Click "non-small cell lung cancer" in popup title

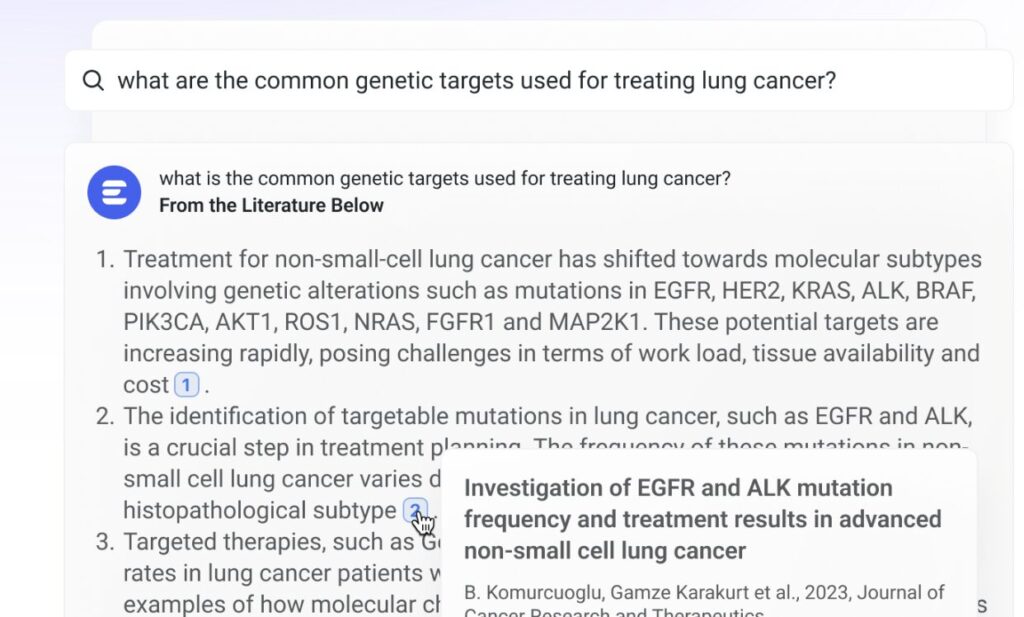[605, 550]
